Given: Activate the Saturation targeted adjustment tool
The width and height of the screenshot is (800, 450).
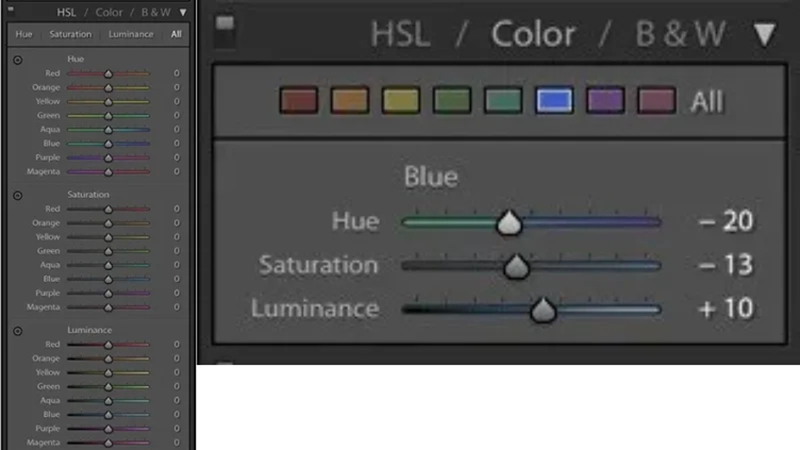Looking at the screenshot, I should (x=18, y=196).
